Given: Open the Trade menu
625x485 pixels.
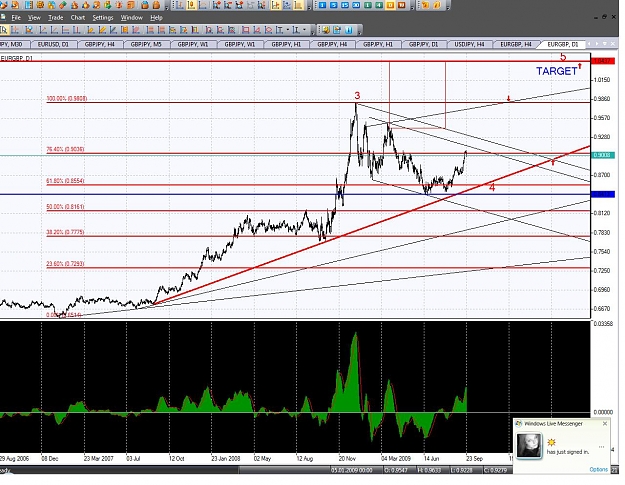Looking at the screenshot, I should tap(55, 18).
